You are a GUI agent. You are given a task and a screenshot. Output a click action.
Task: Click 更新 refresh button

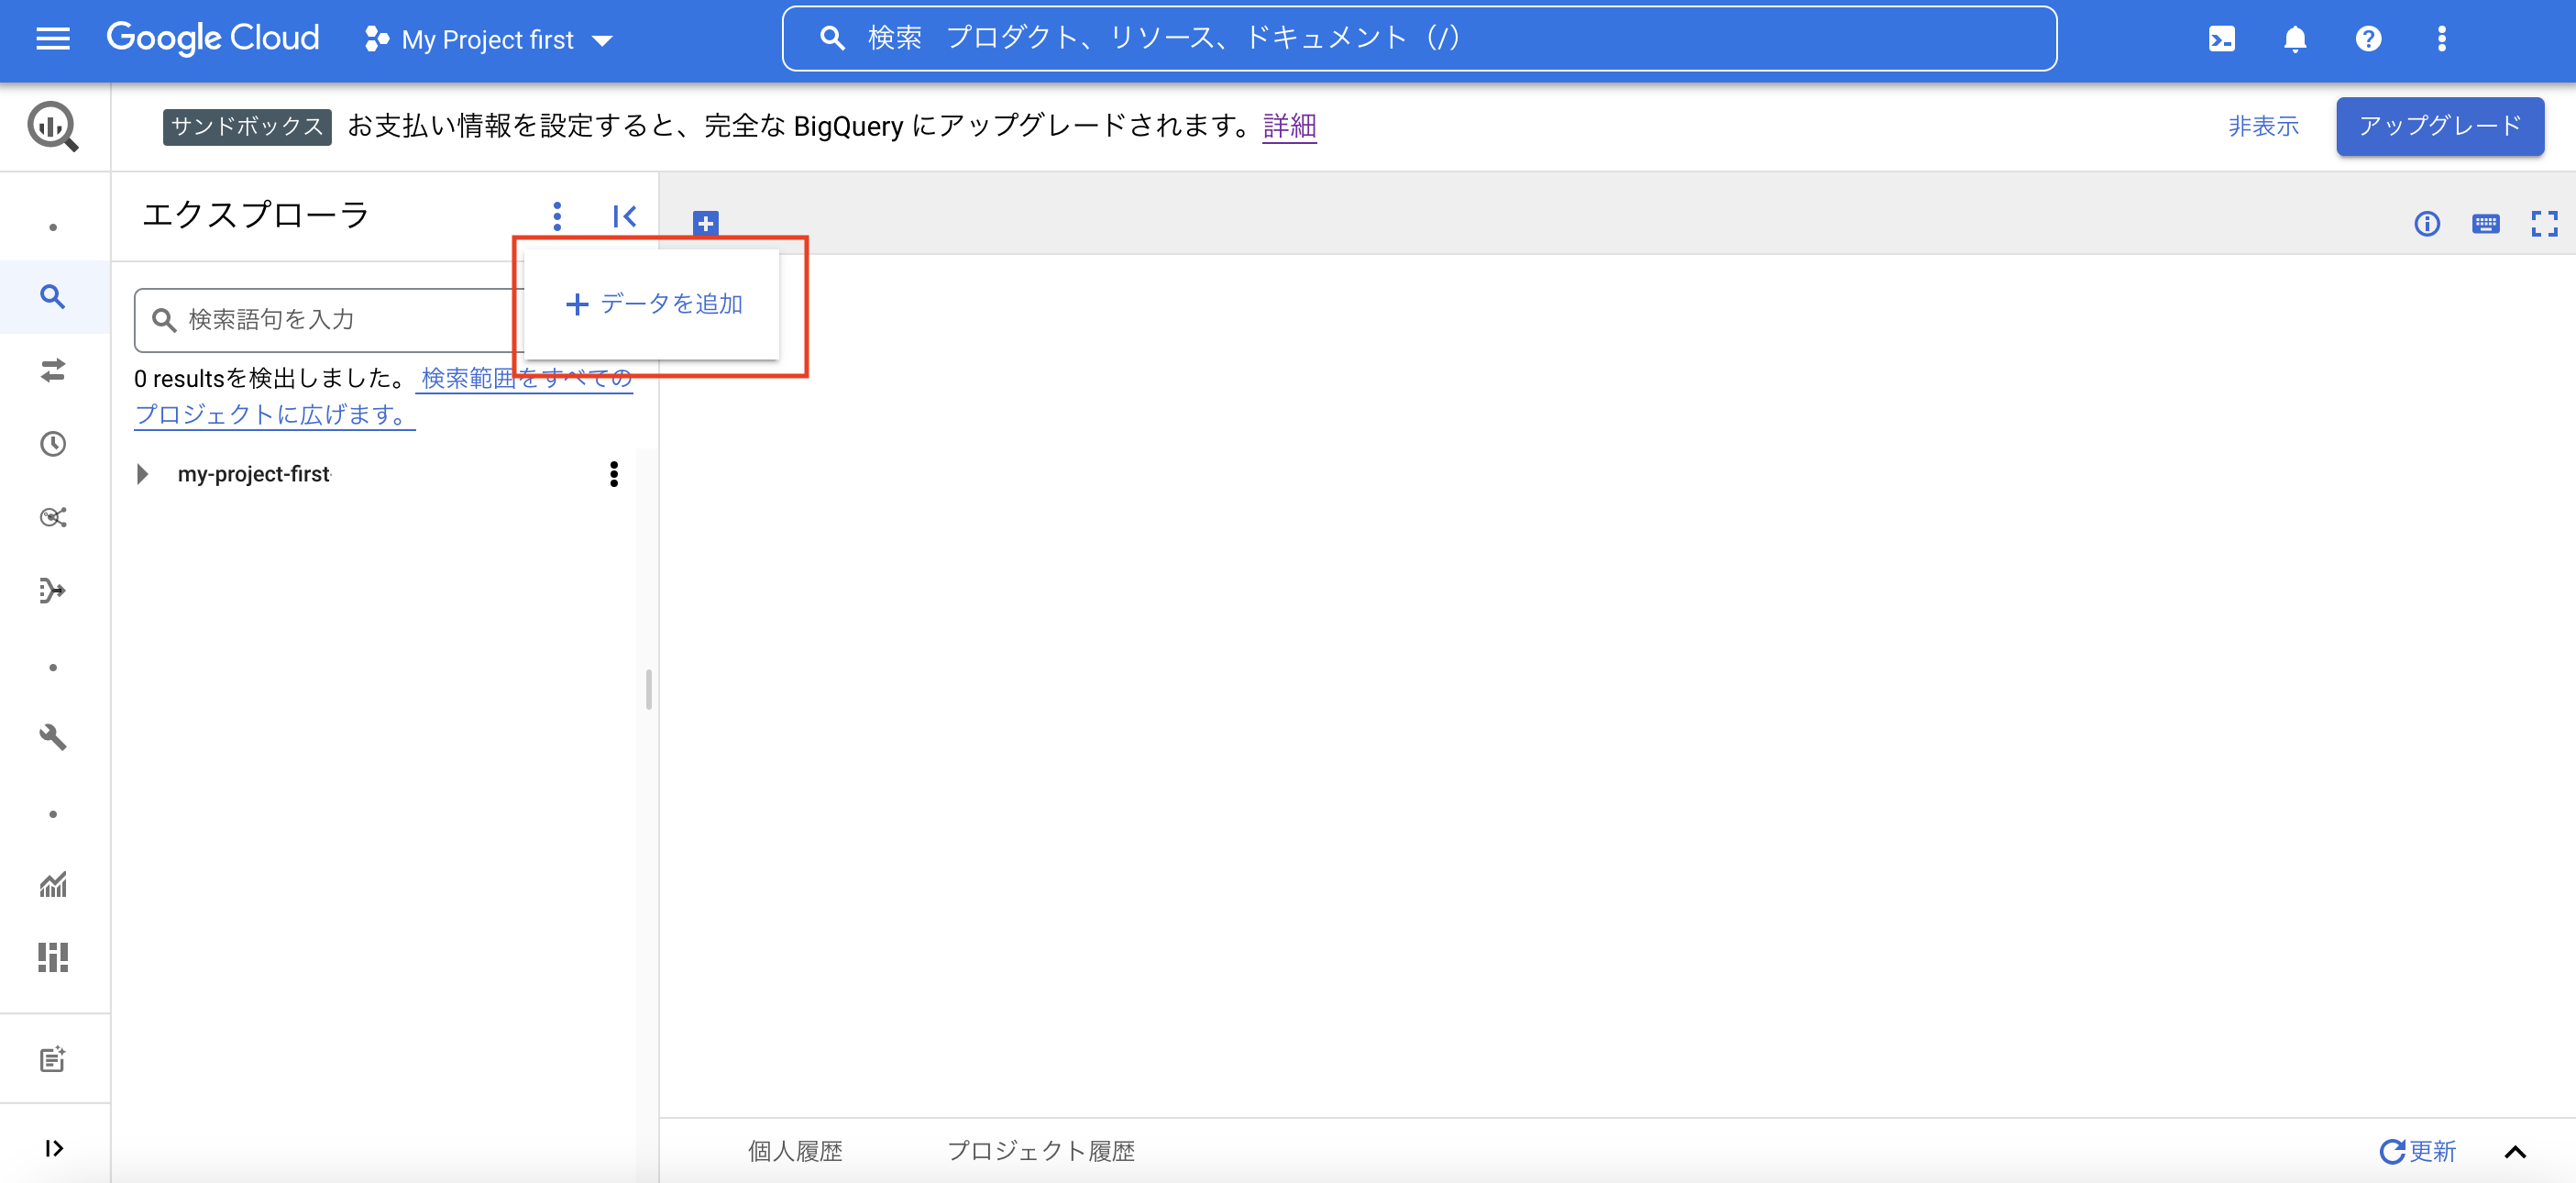2417,1151
